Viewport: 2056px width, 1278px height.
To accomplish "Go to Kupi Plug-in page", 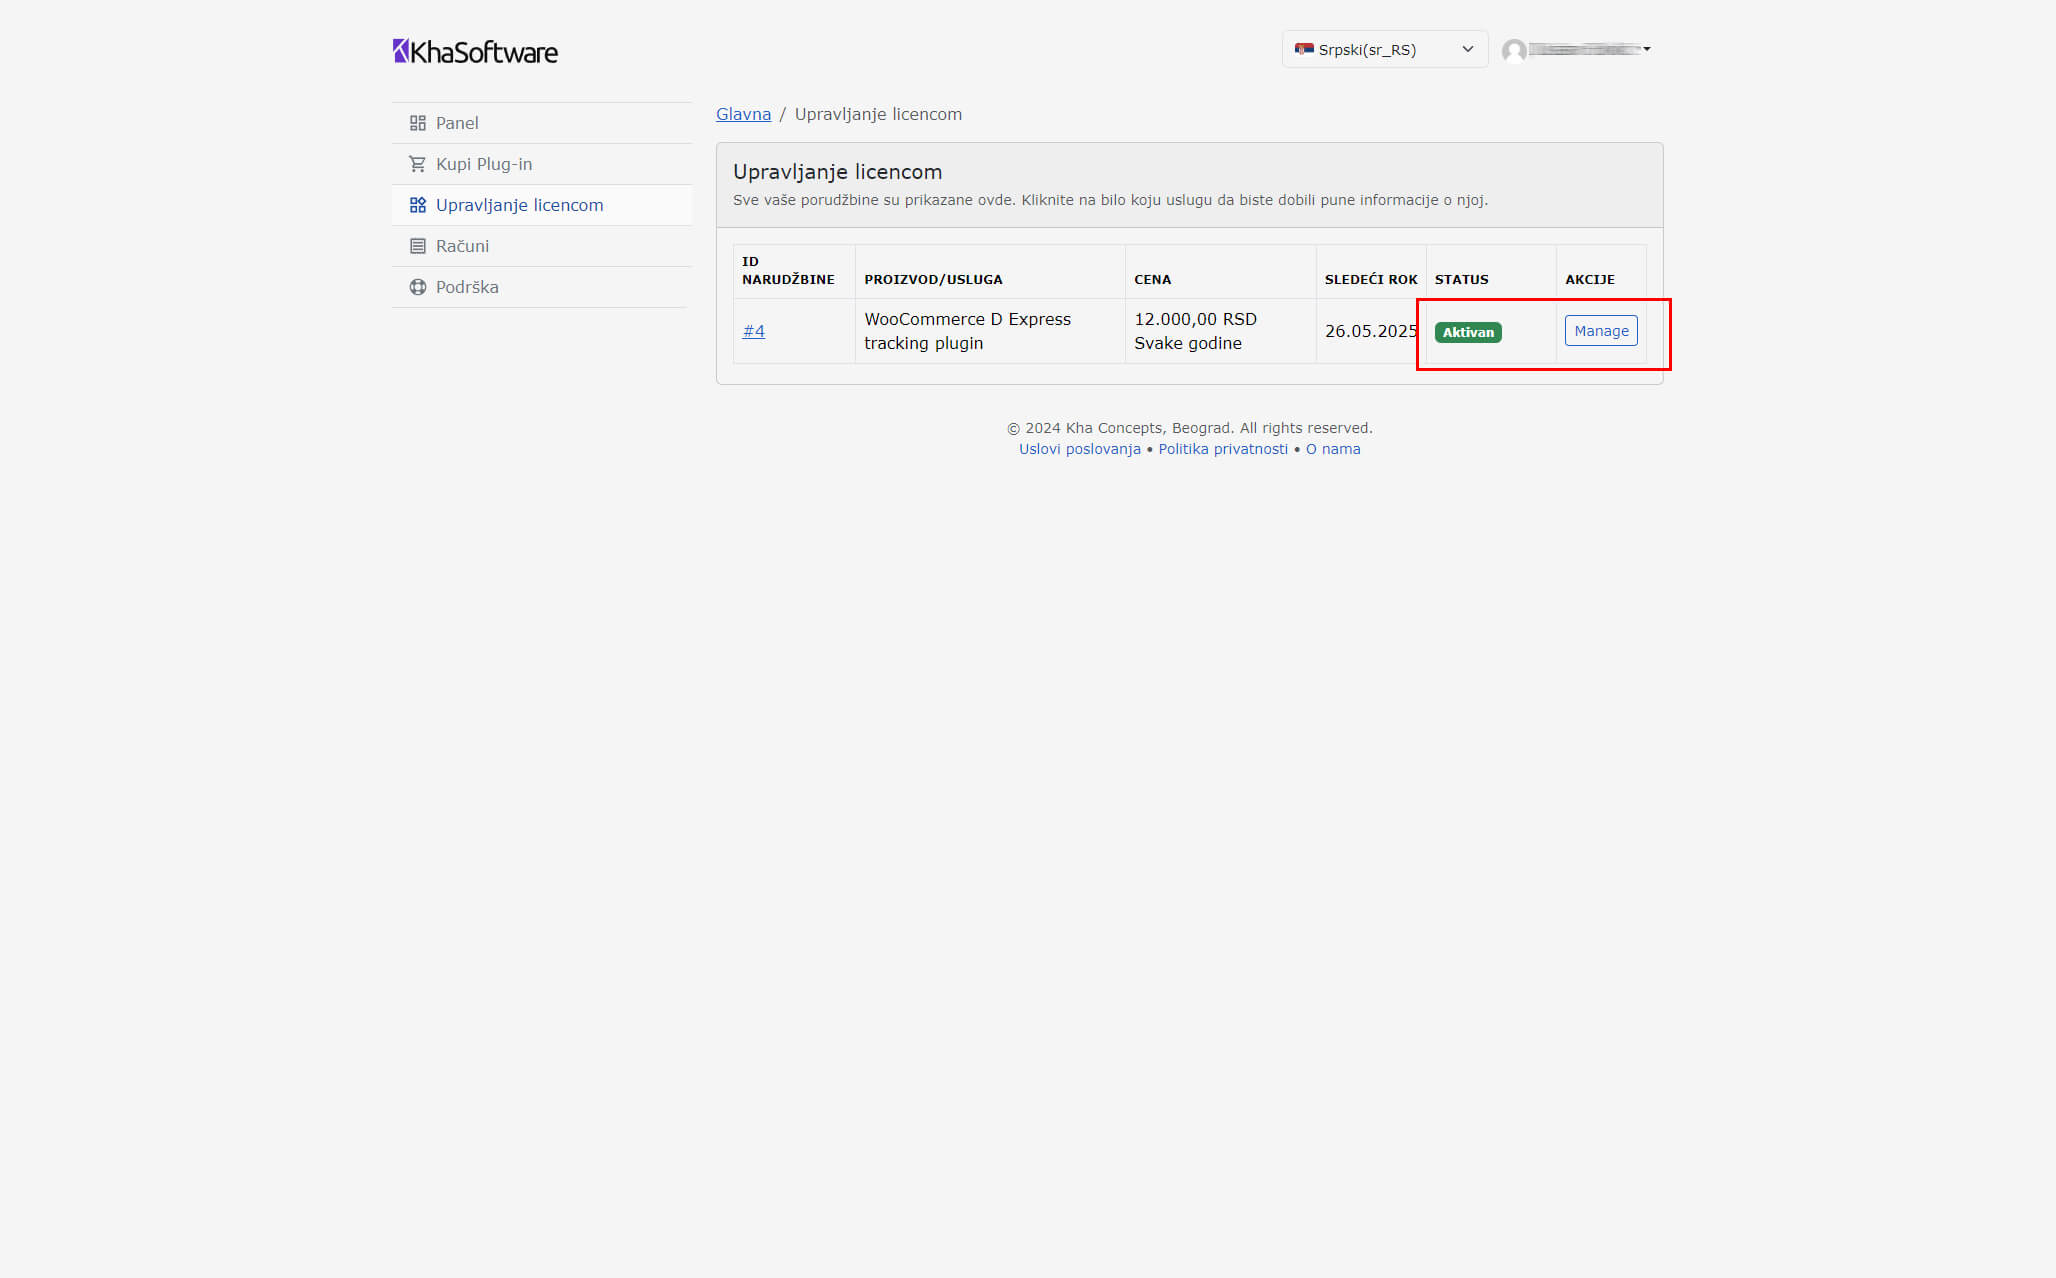I will tap(541, 164).
